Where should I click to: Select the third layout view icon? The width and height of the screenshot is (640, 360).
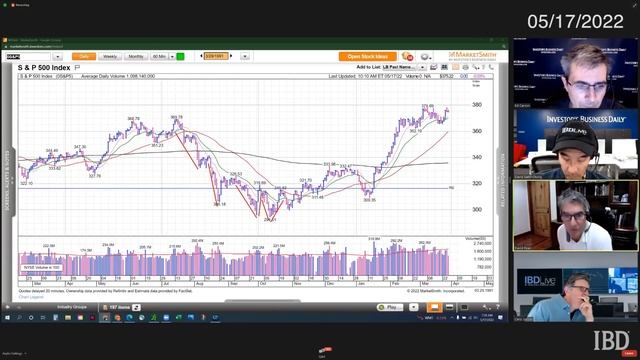click(464, 307)
